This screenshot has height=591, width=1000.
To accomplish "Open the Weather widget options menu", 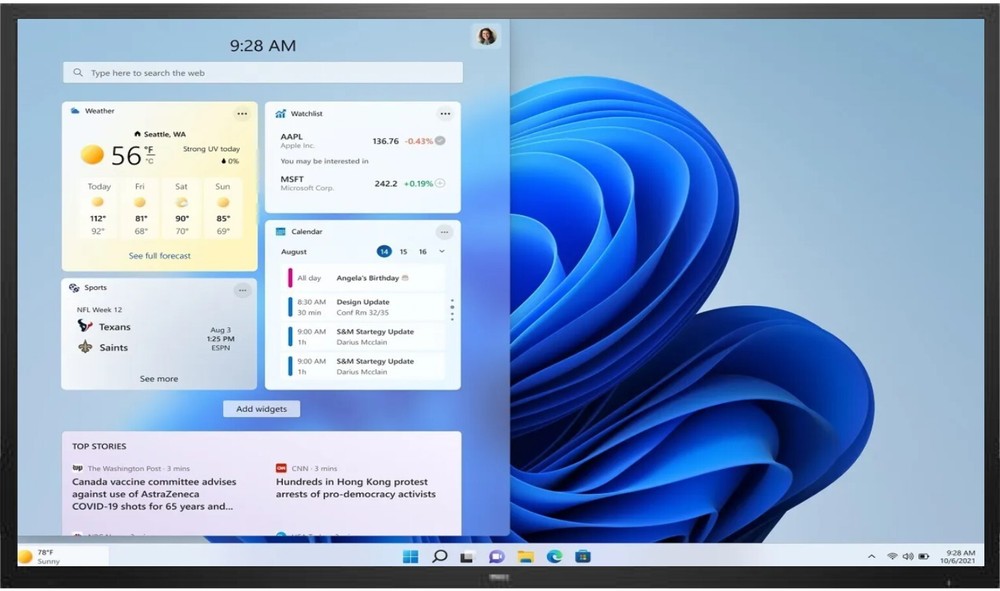I will (242, 113).
